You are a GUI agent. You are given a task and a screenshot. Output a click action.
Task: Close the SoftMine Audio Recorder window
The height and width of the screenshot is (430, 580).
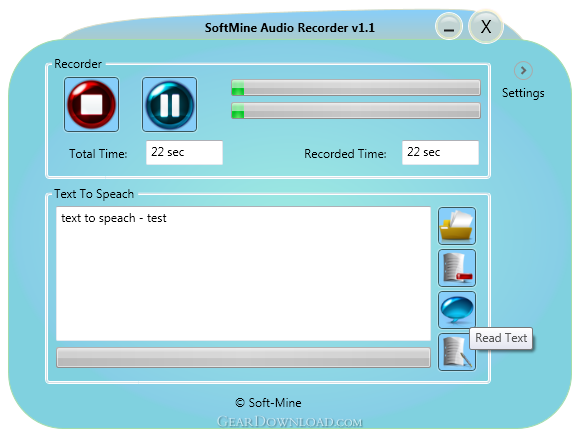point(486,27)
